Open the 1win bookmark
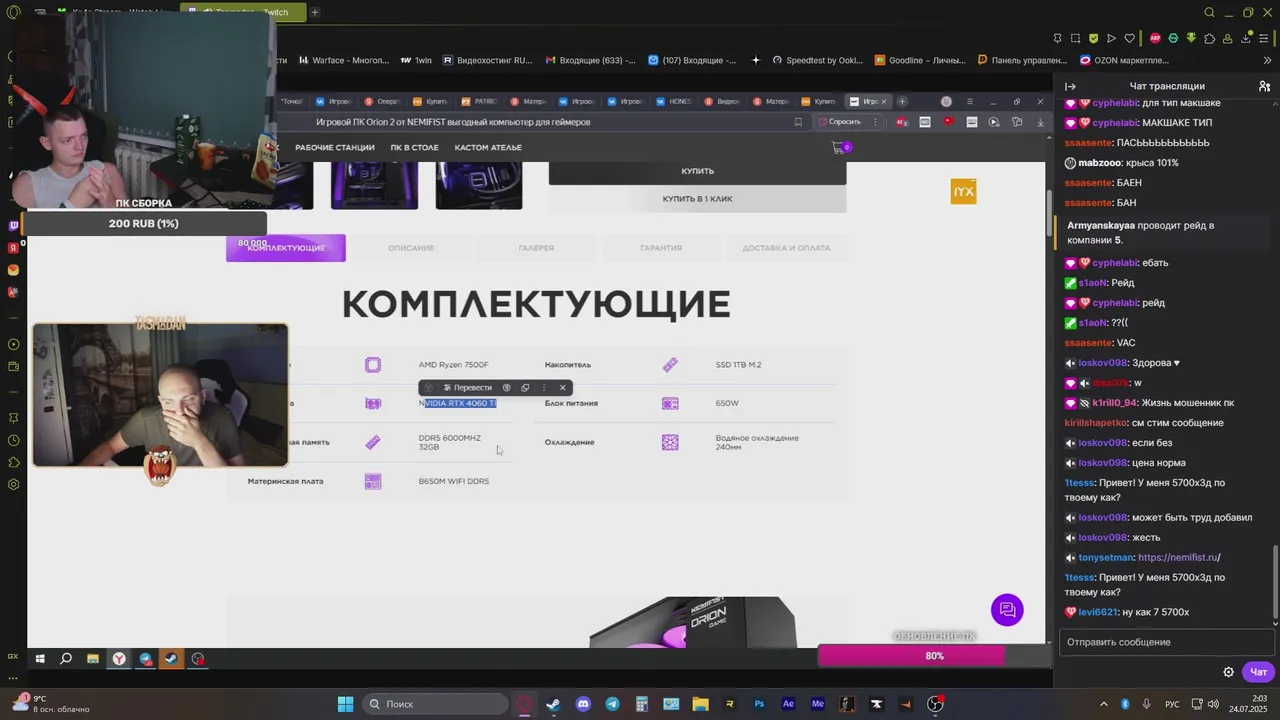Screen dimensions: 1280x720 click(x=416, y=60)
